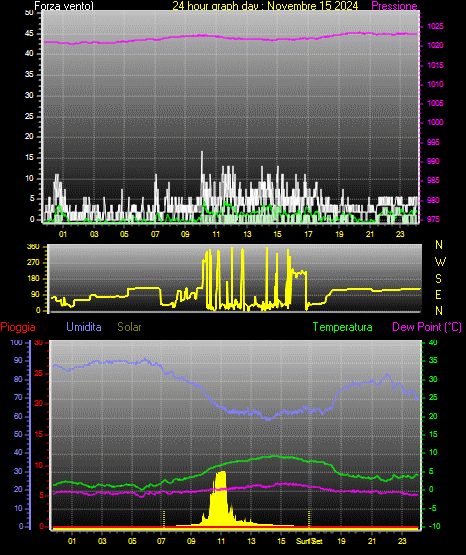Click the Solar legend label
Viewport: 466px width, 555px height.
coord(129,327)
